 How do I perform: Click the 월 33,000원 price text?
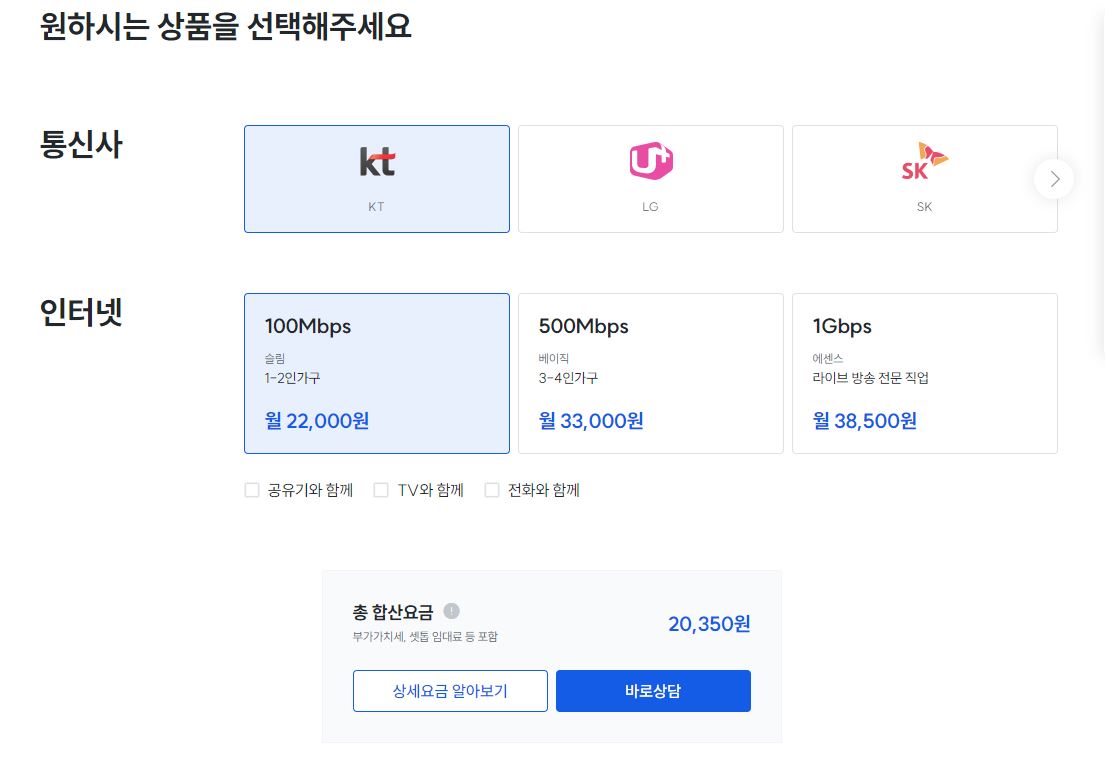(x=588, y=420)
